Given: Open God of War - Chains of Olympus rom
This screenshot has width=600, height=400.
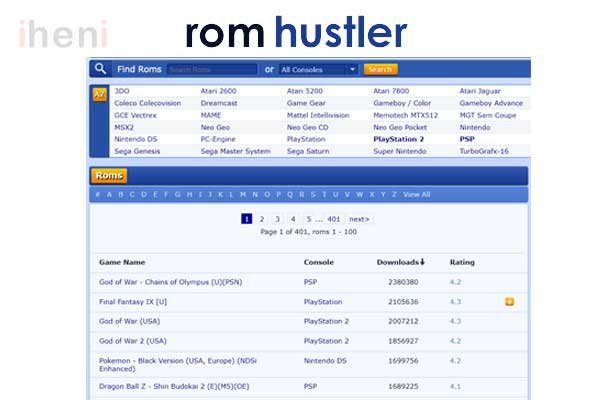Looking at the screenshot, I should pos(170,282).
